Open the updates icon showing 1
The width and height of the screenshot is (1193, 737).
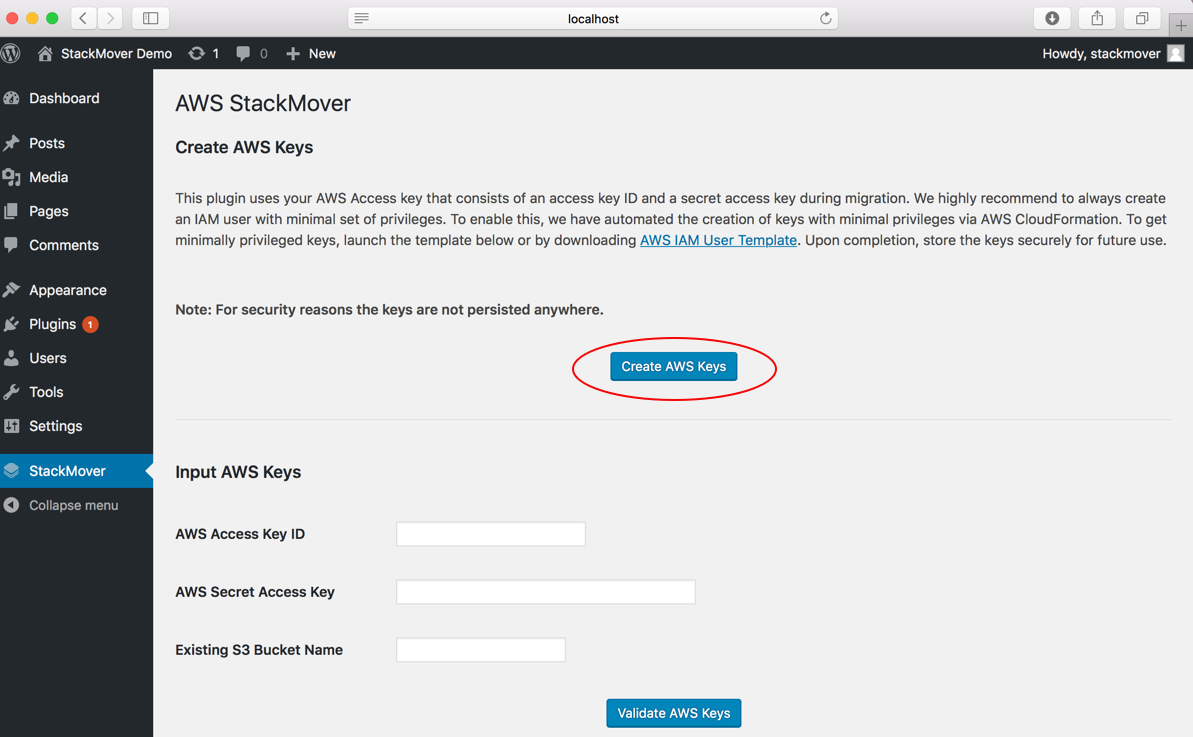[203, 53]
